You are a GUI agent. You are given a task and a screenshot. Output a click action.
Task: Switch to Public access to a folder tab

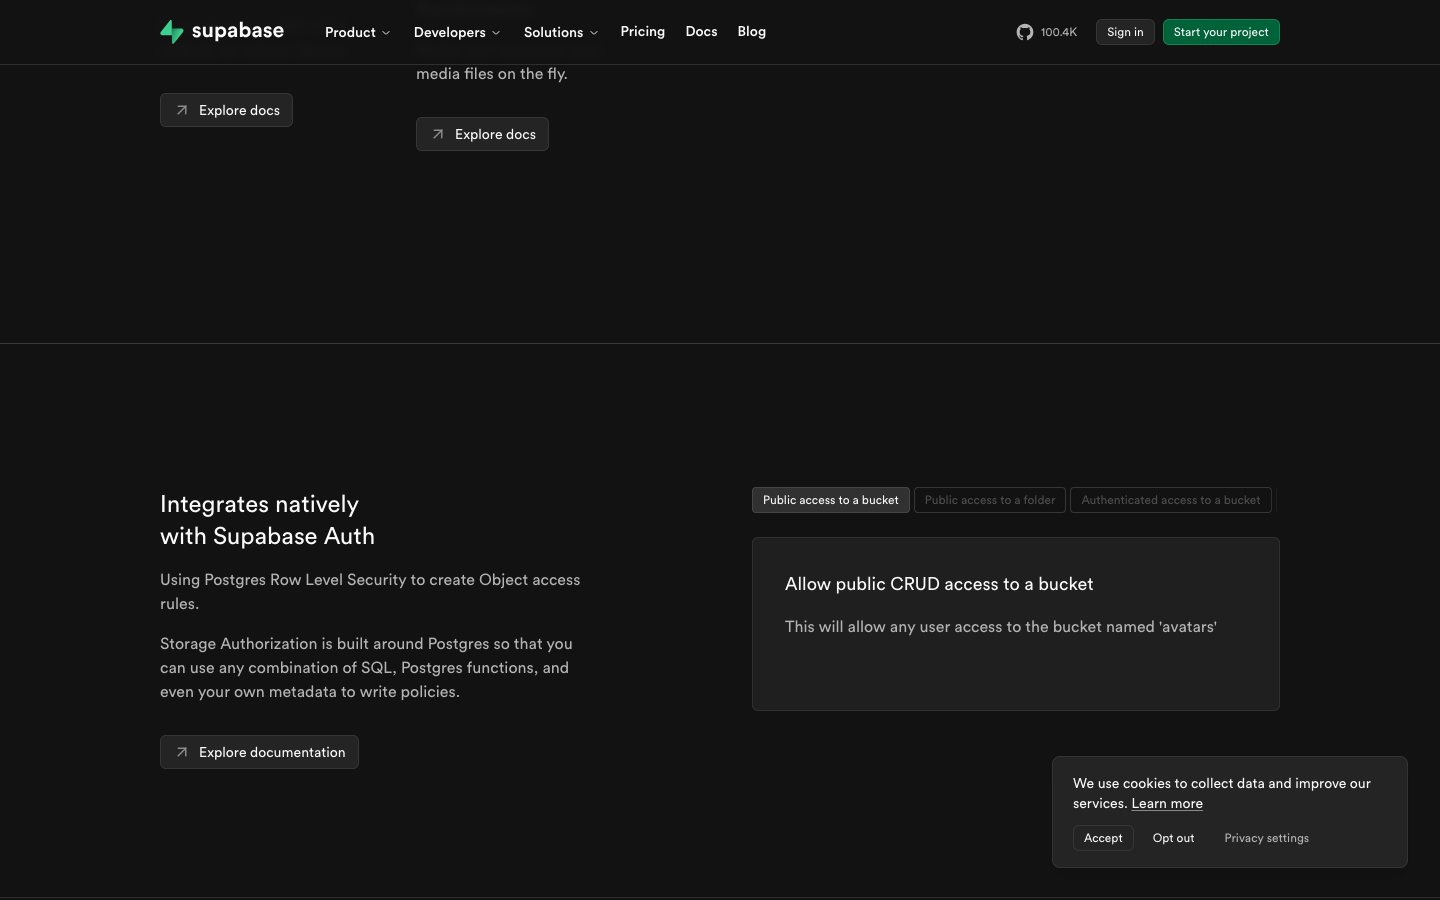coord(989,500)
